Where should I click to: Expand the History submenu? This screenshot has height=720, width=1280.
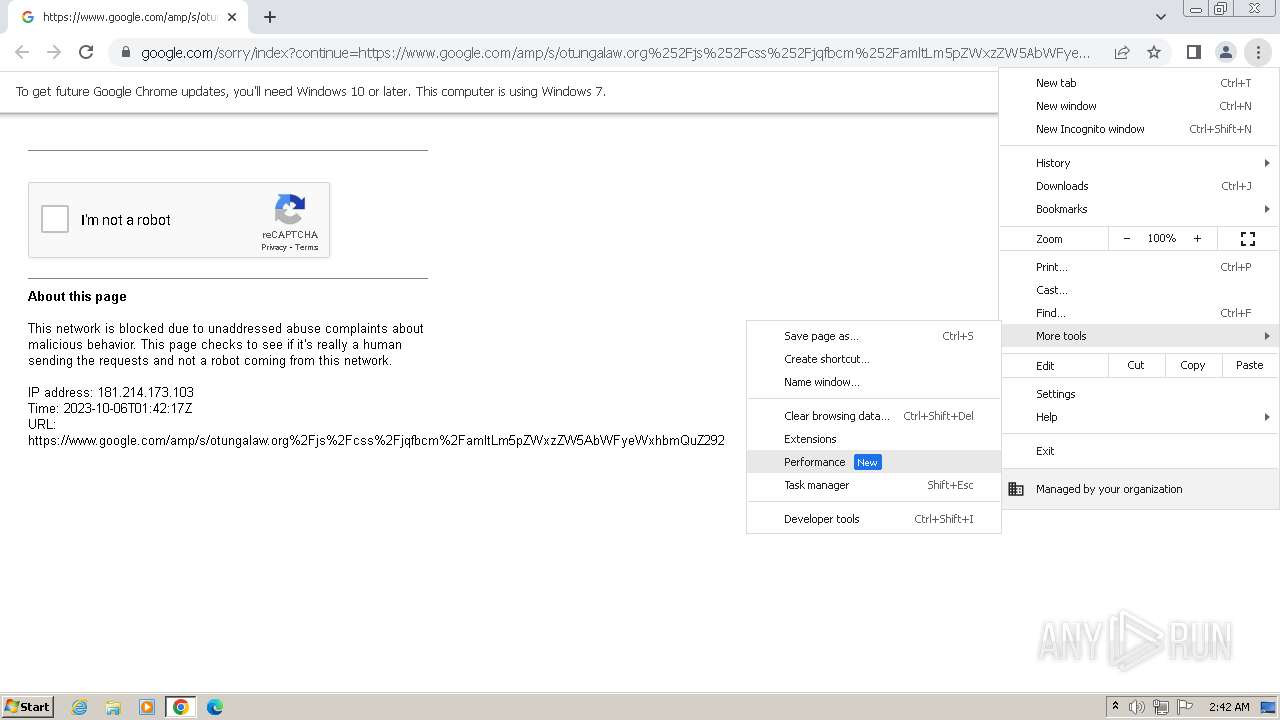1139,163
